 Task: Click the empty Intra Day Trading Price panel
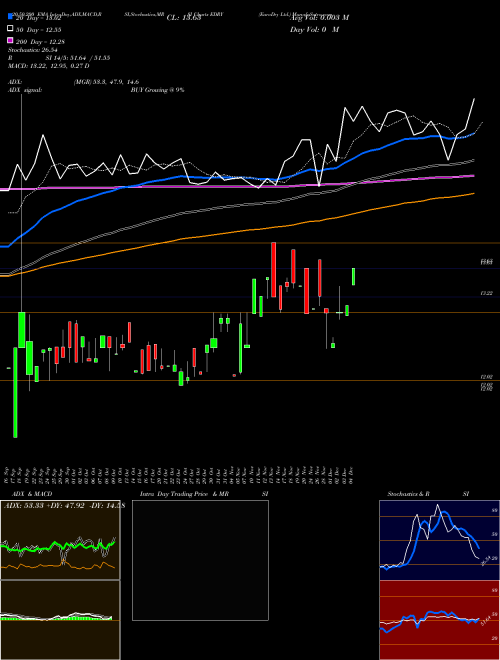coord(200,560)
